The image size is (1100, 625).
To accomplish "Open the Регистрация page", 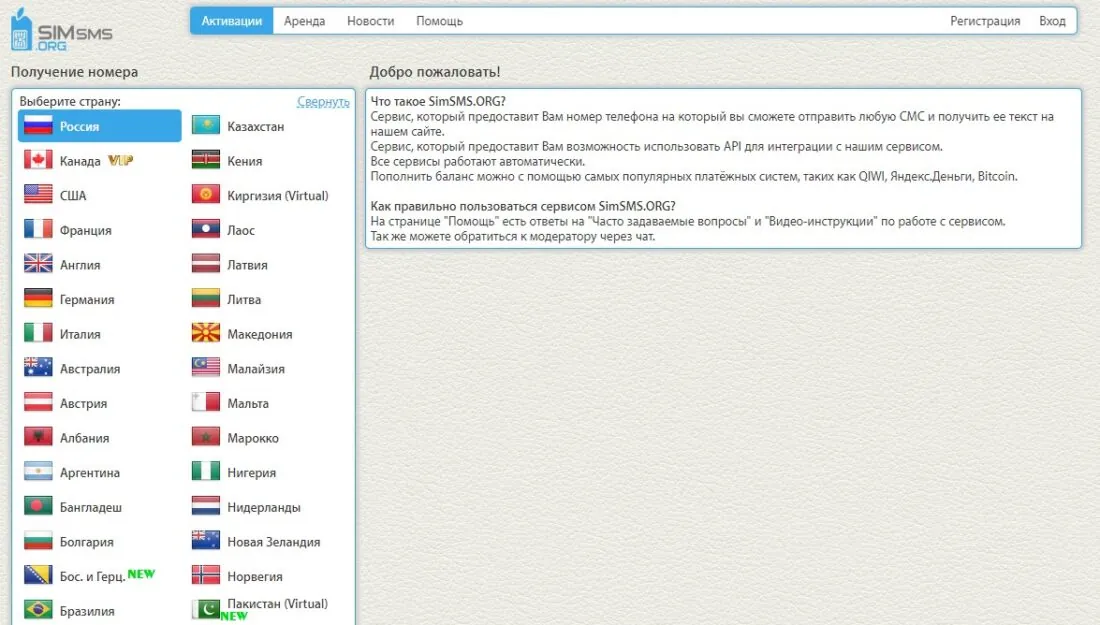I will pyautogui.click(x=986, y=20).
